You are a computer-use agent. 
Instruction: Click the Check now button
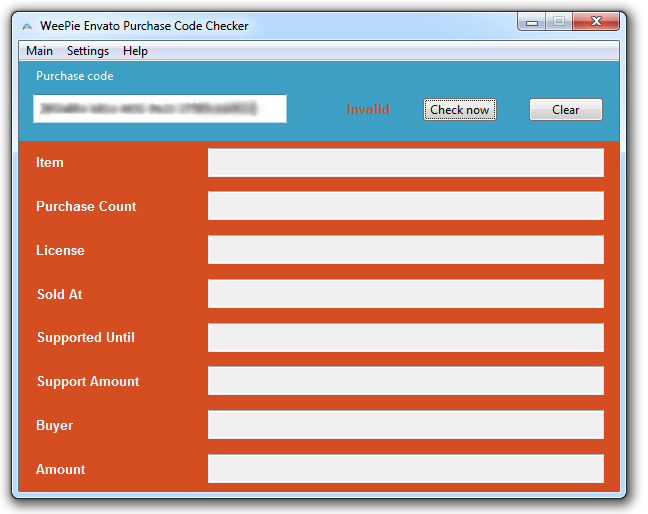coord(460,109)
